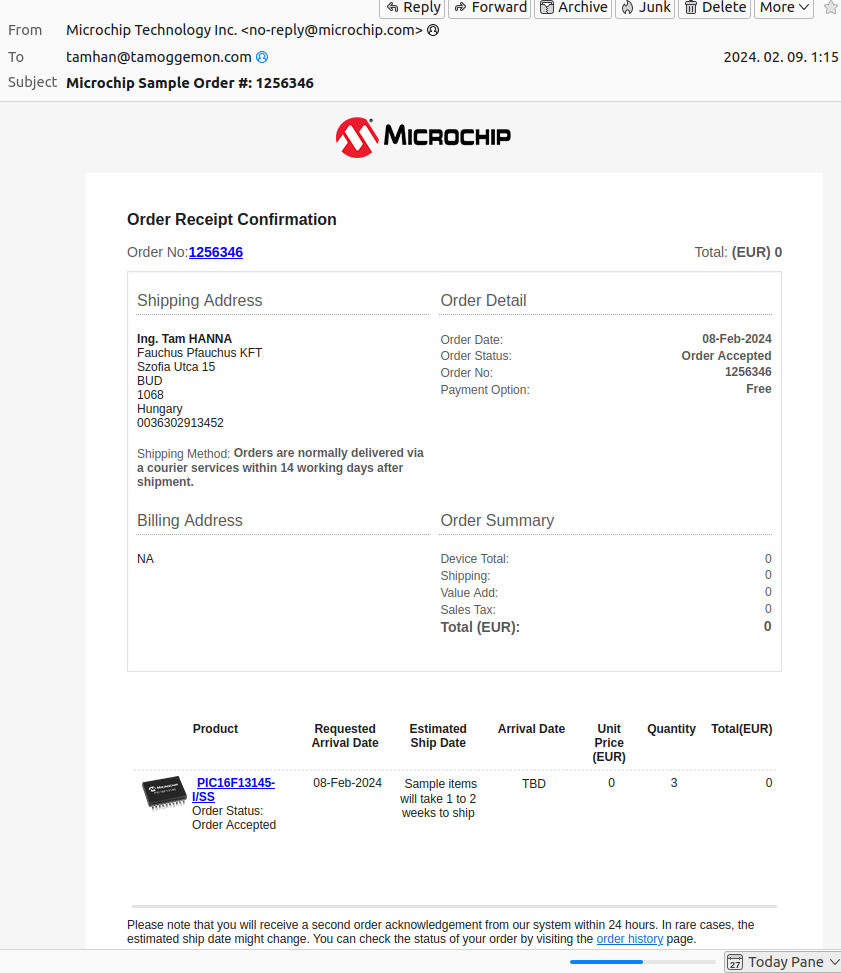Click the Order Summary heading

tap(497, 521)
